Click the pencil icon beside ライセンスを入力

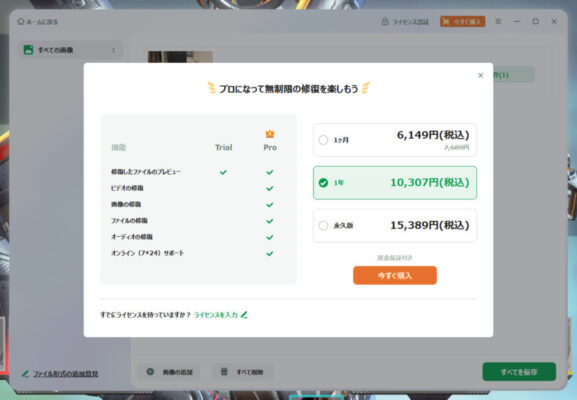(244, 315)
